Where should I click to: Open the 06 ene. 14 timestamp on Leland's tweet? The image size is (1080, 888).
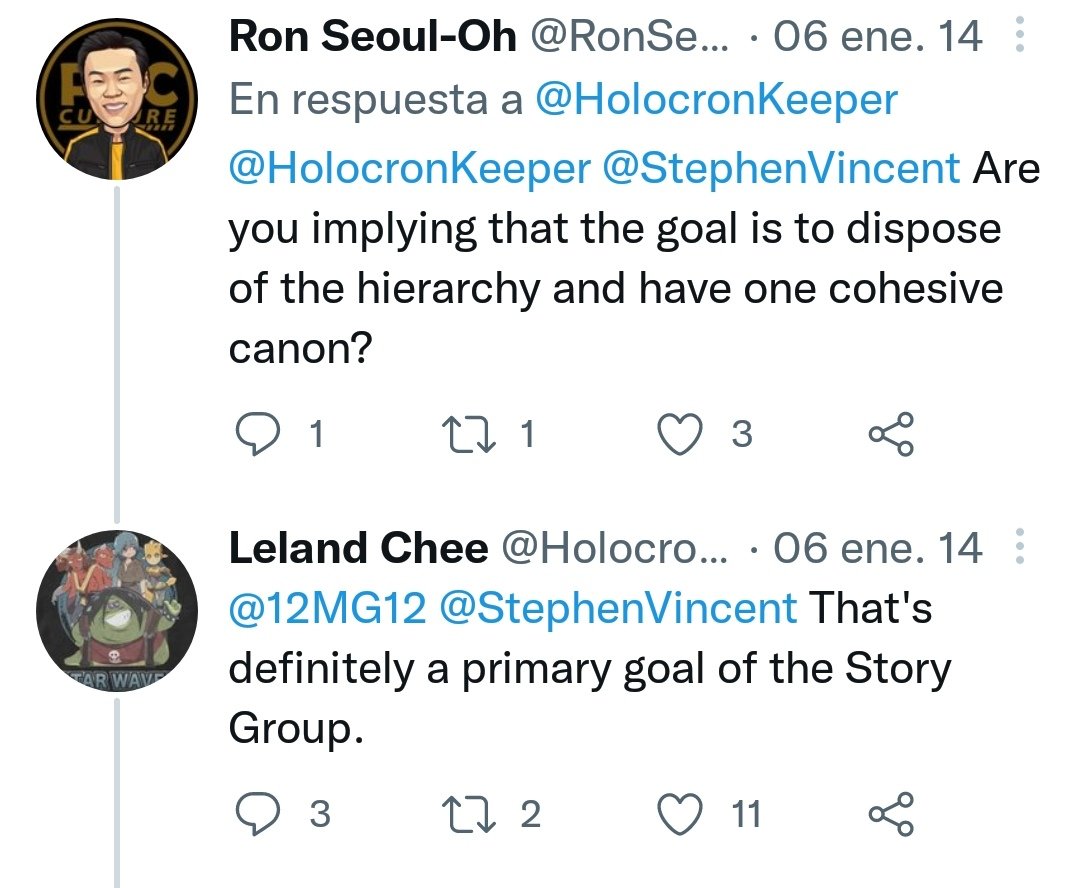point(878,548)
